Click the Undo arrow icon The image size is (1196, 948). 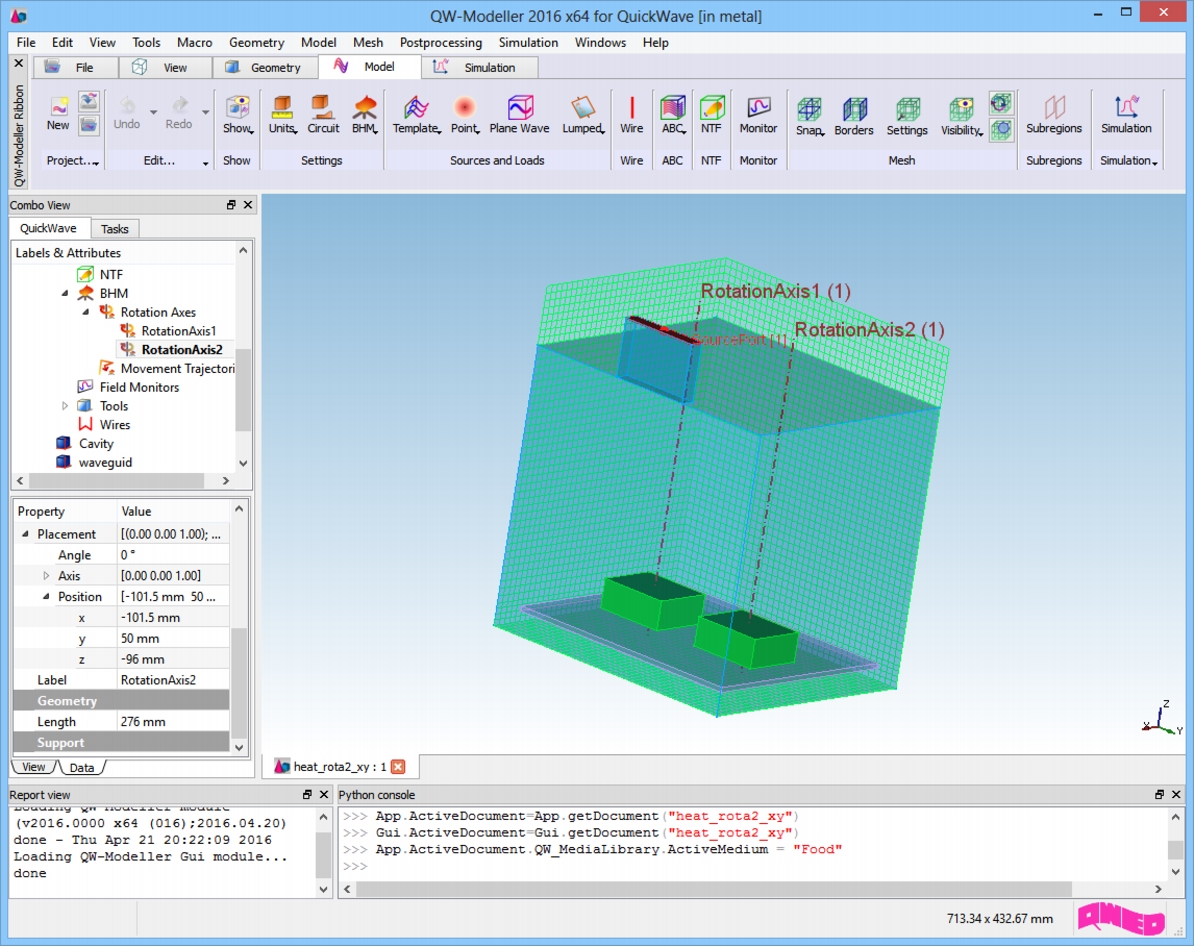[127, 106]
